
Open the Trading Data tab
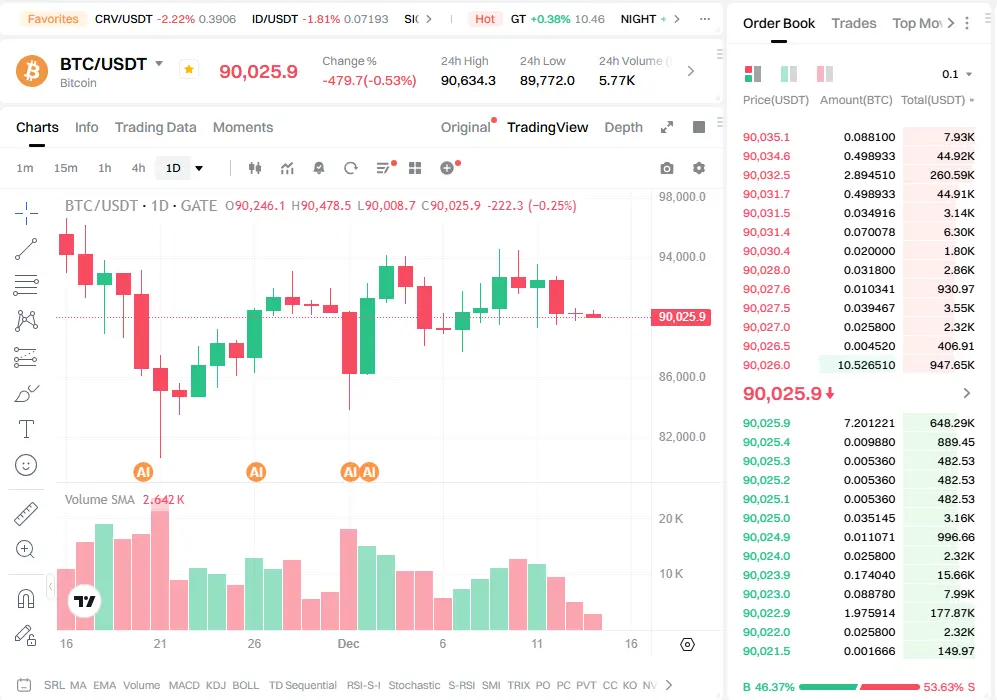pos(155,127)
